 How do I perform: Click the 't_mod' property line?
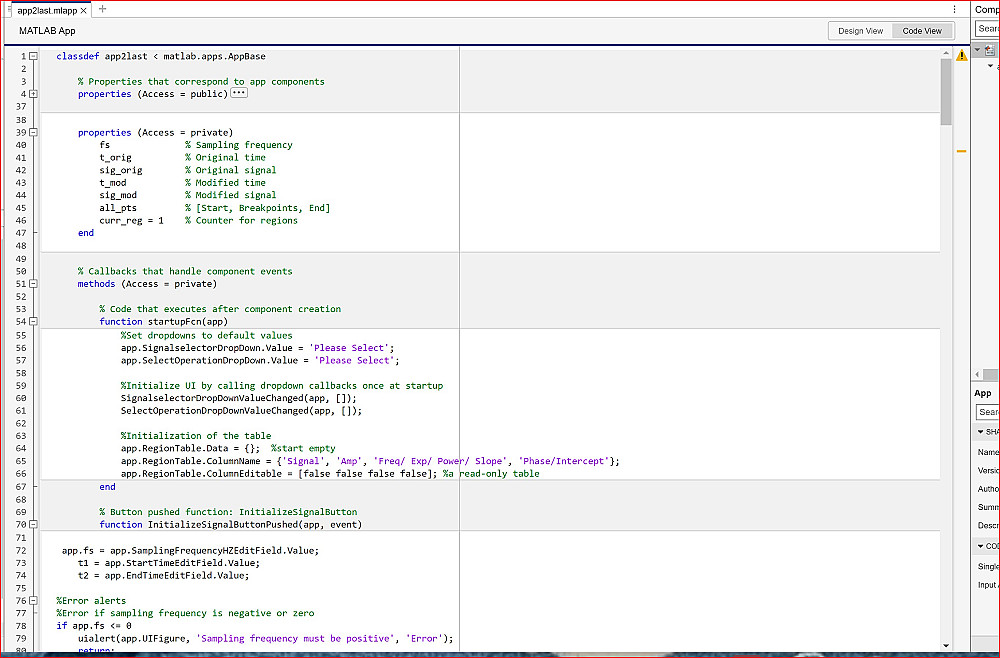point(182,182)
